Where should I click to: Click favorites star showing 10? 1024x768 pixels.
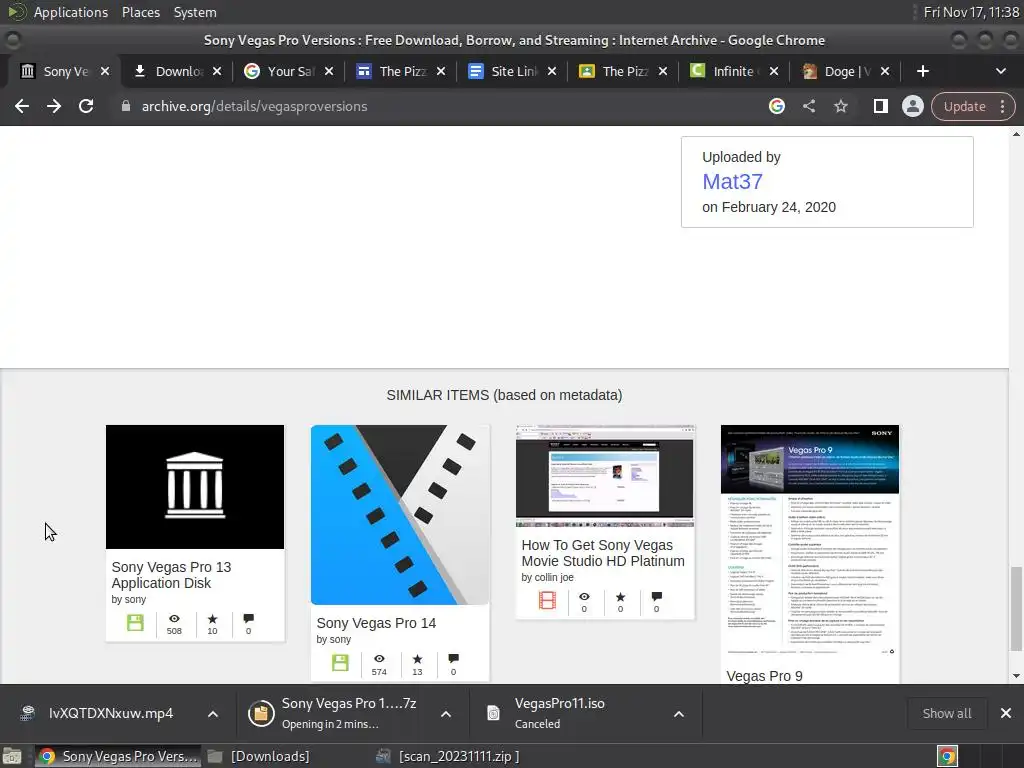[x=212, y=618]
